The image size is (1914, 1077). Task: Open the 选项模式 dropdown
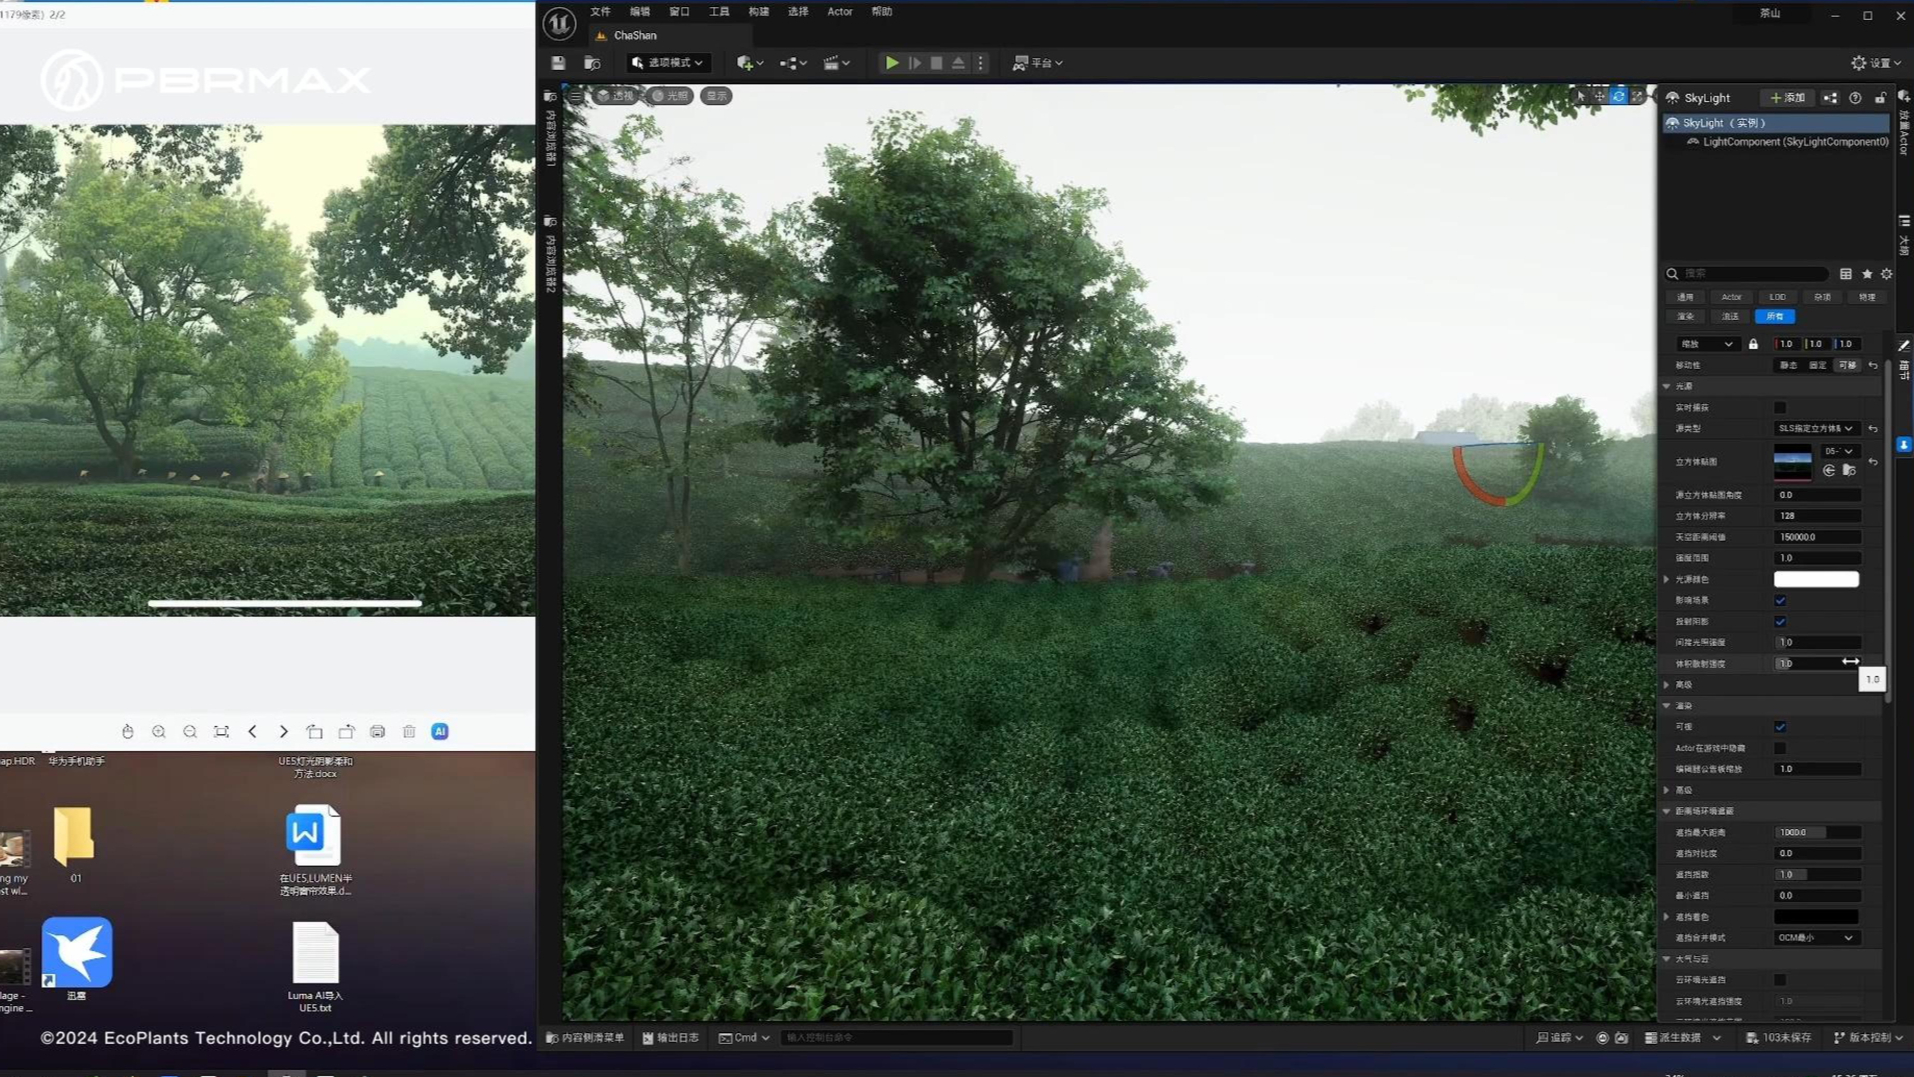[x=668, y=62]
